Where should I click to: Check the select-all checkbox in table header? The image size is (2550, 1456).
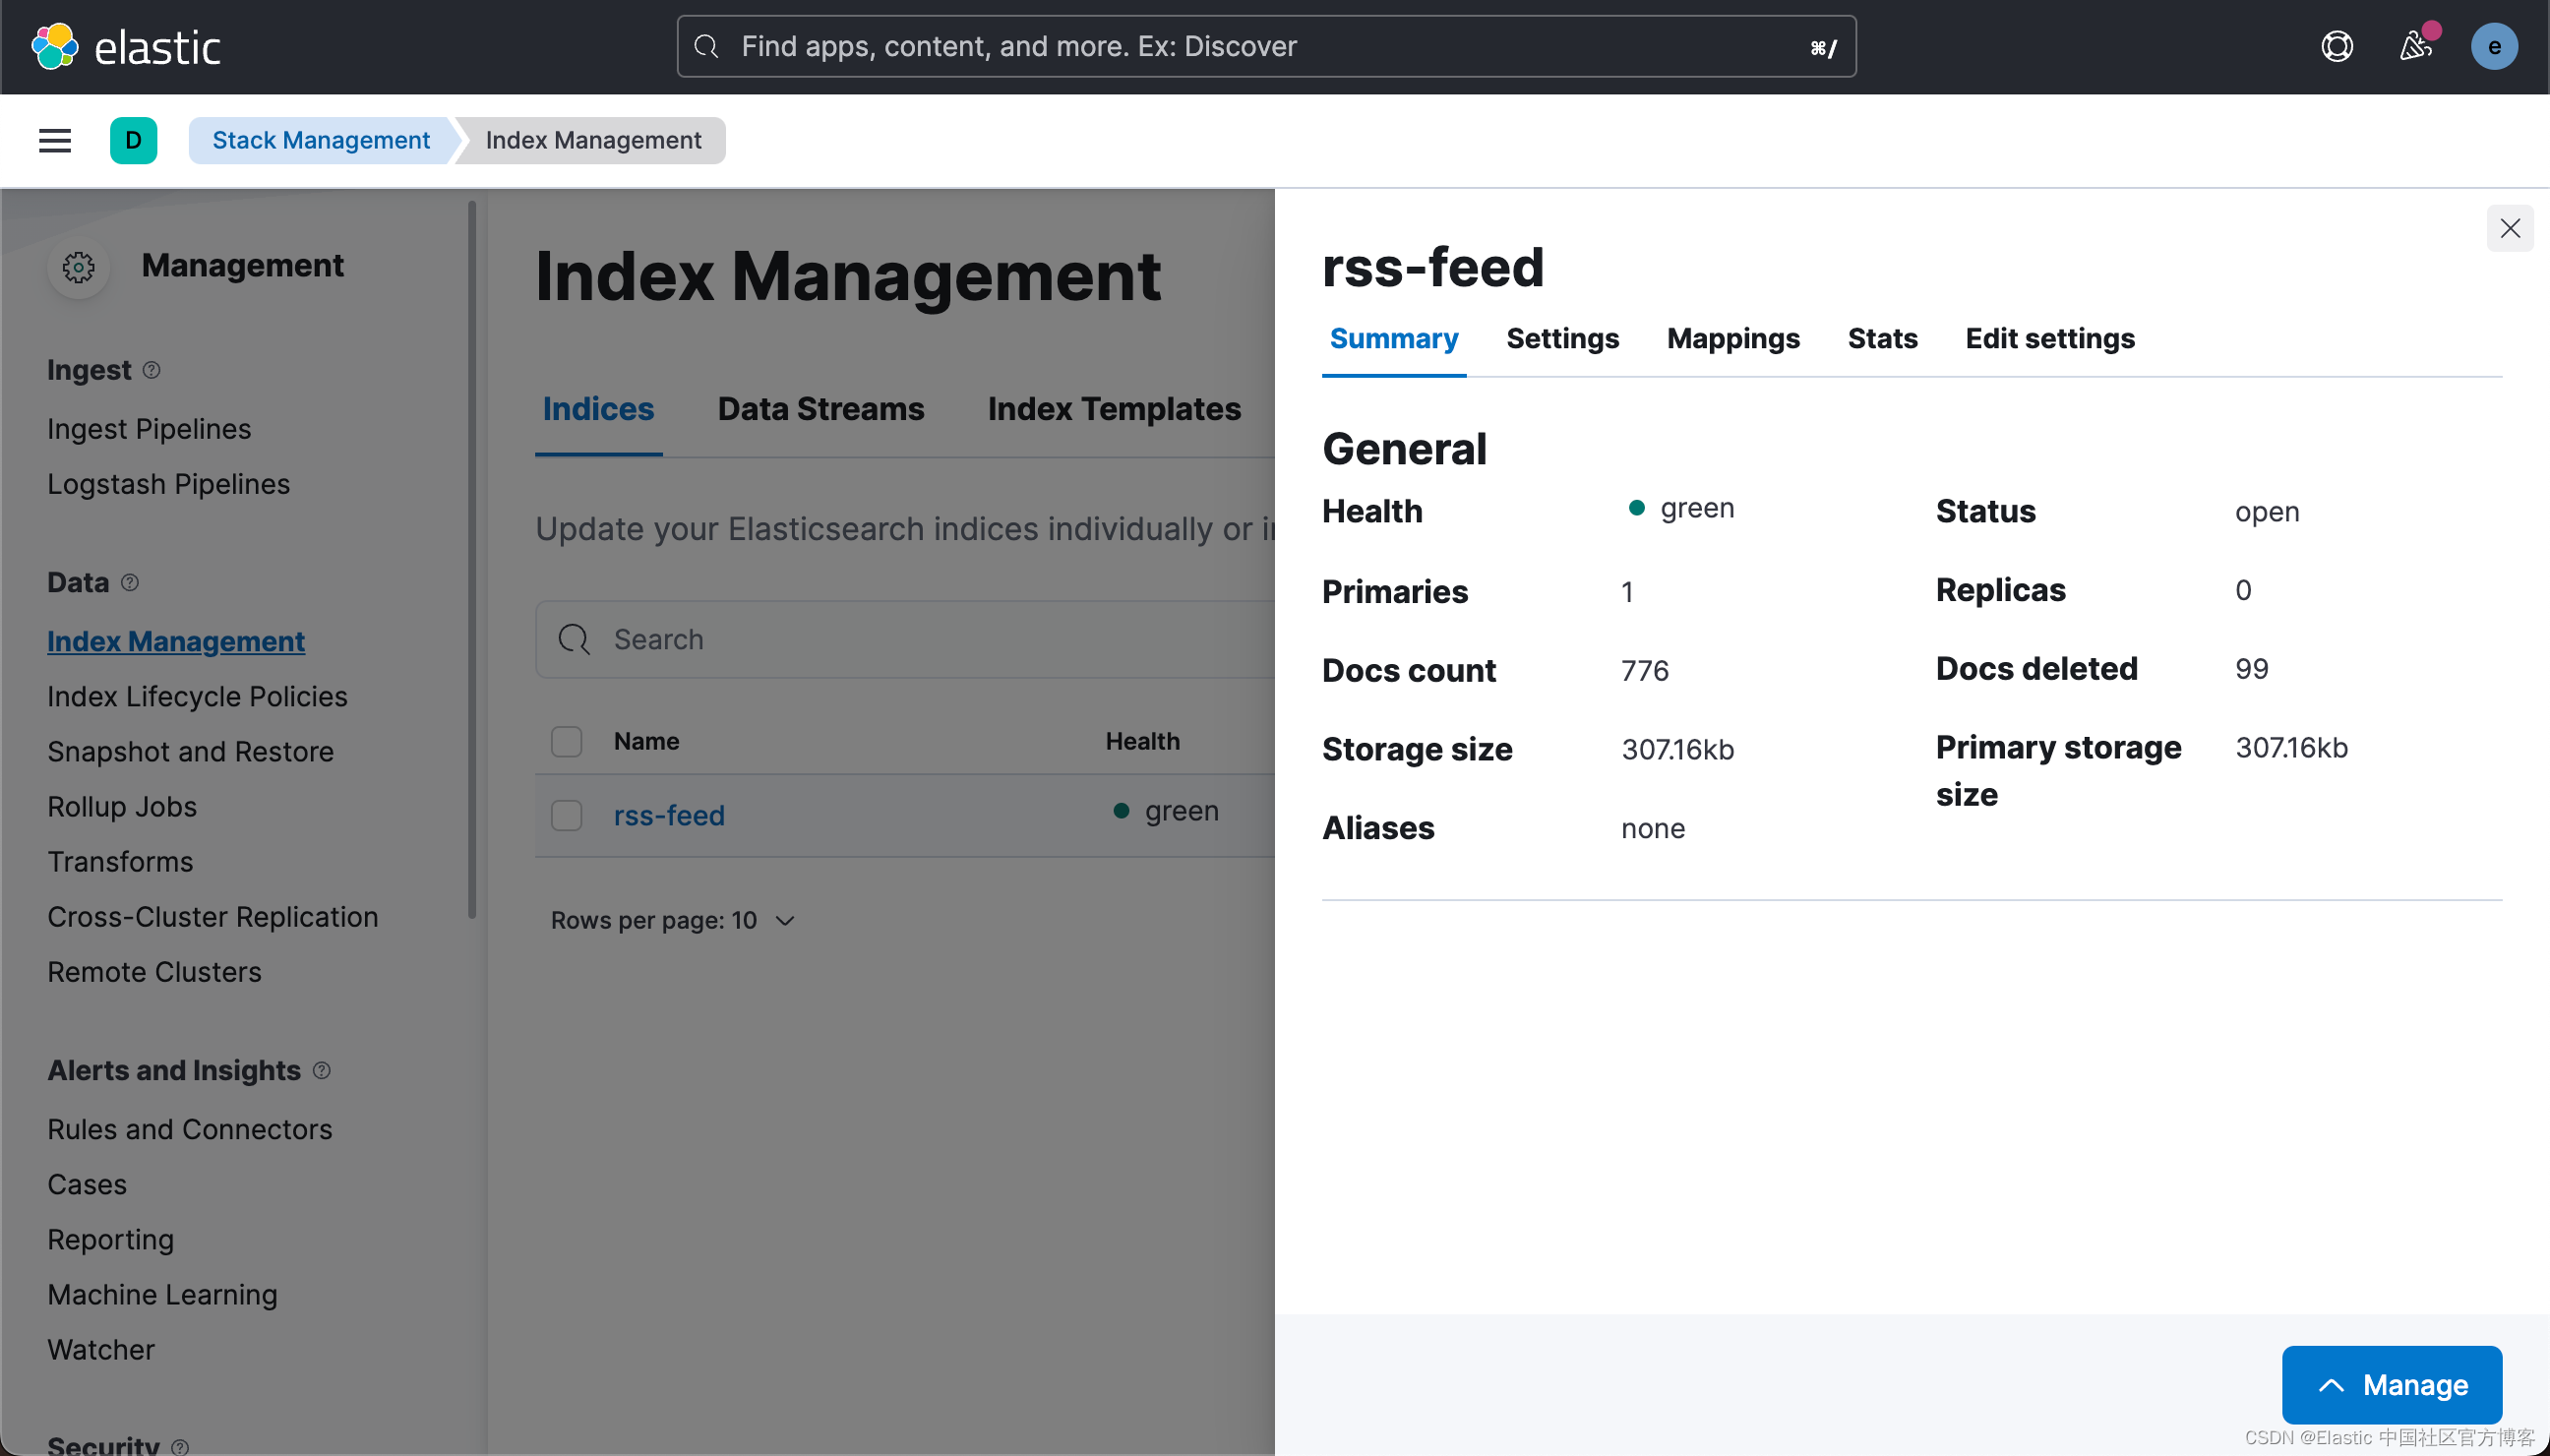[x=566, y=741]
